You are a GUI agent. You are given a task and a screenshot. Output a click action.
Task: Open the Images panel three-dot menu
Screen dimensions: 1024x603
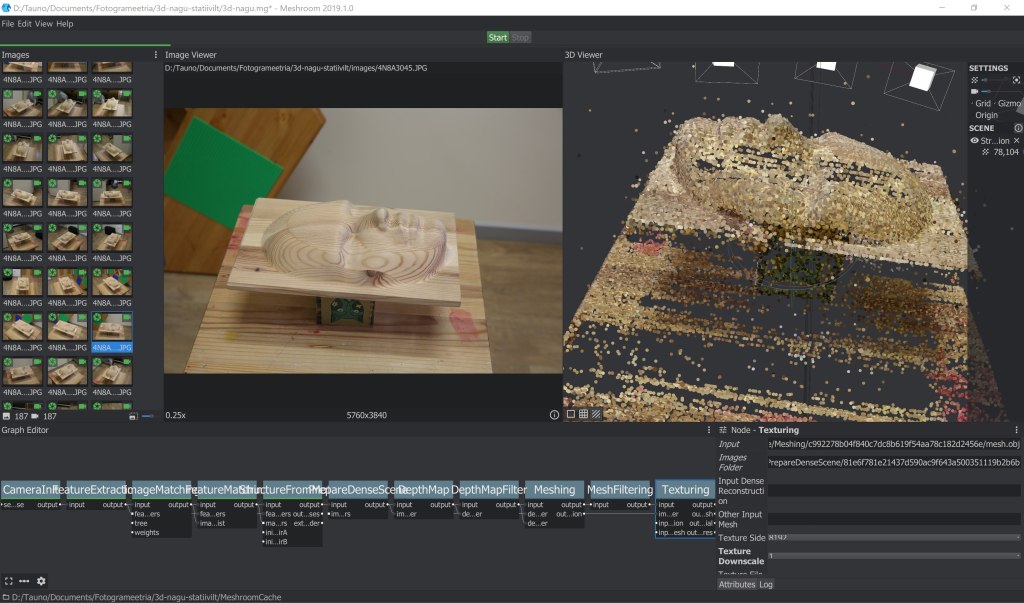(155, 55)
